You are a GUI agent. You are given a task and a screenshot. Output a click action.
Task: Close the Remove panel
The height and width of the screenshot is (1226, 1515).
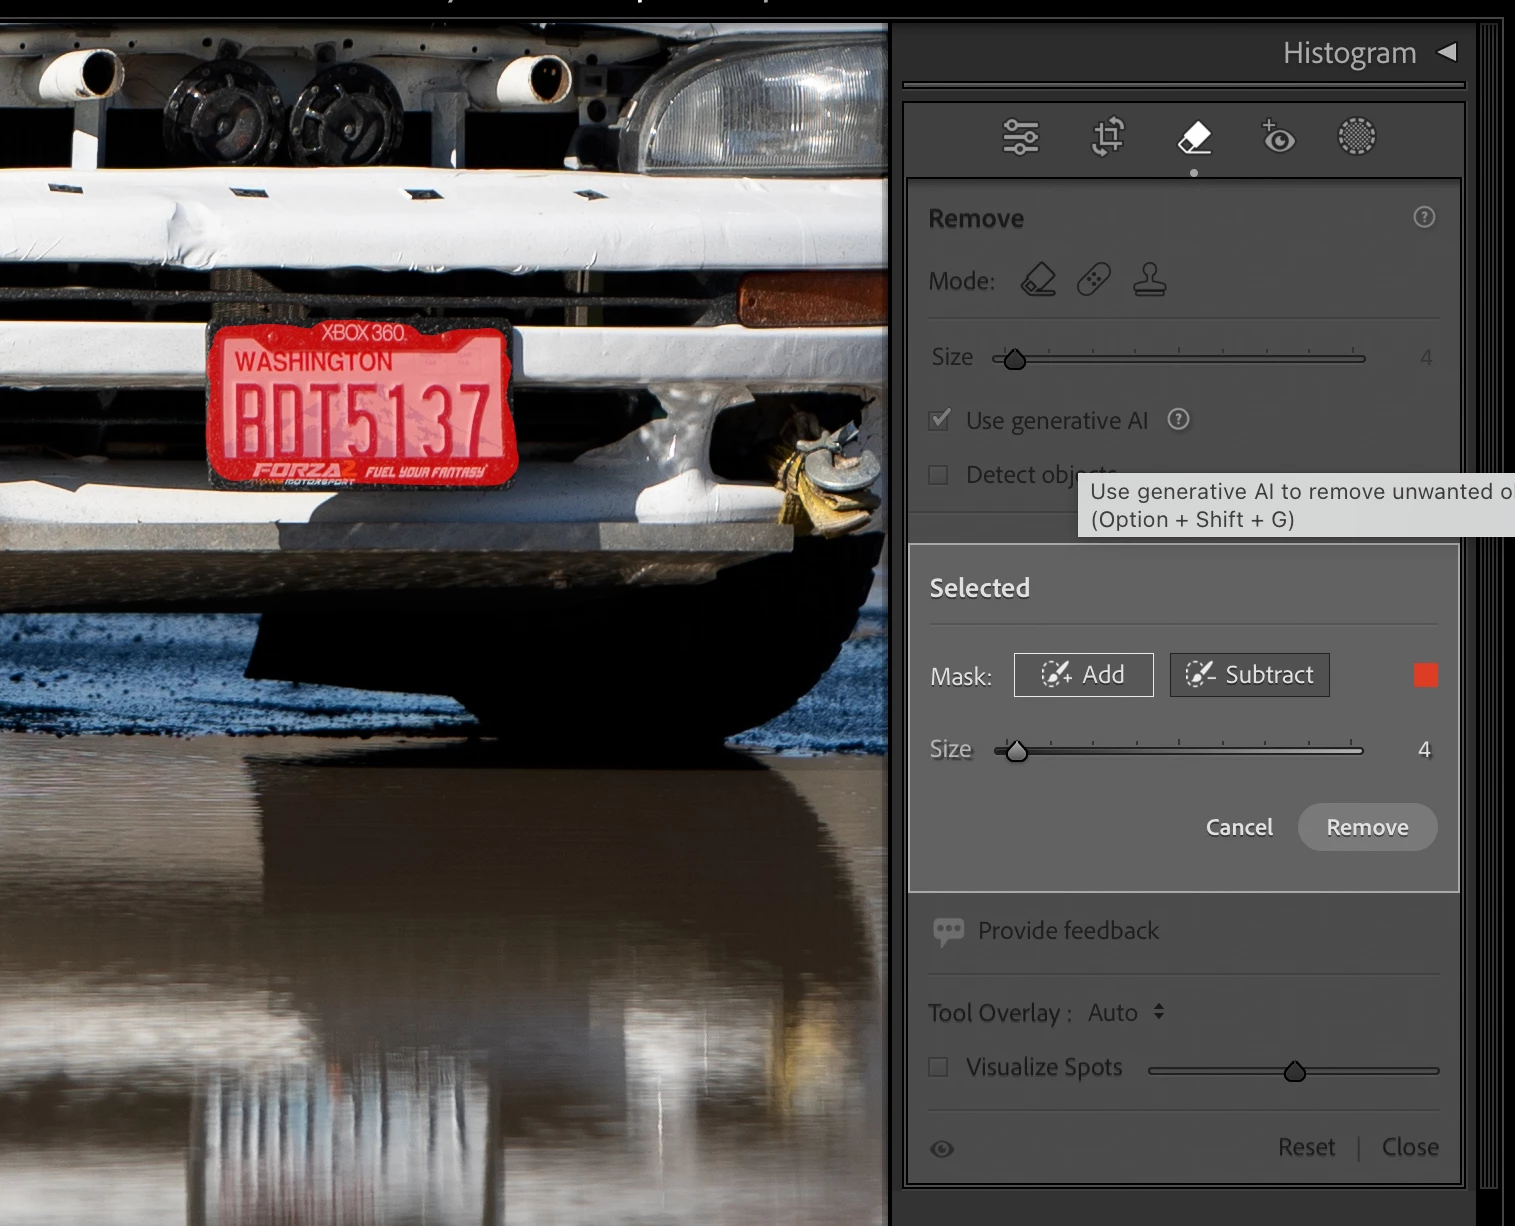click(x=1410, y=1147)
